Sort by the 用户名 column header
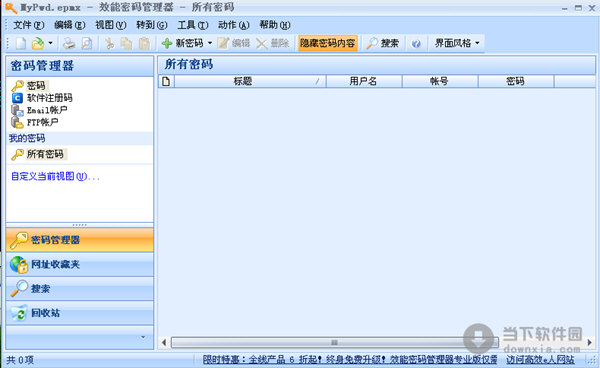The height and width of the screenshot is (368, 600). 364,81
